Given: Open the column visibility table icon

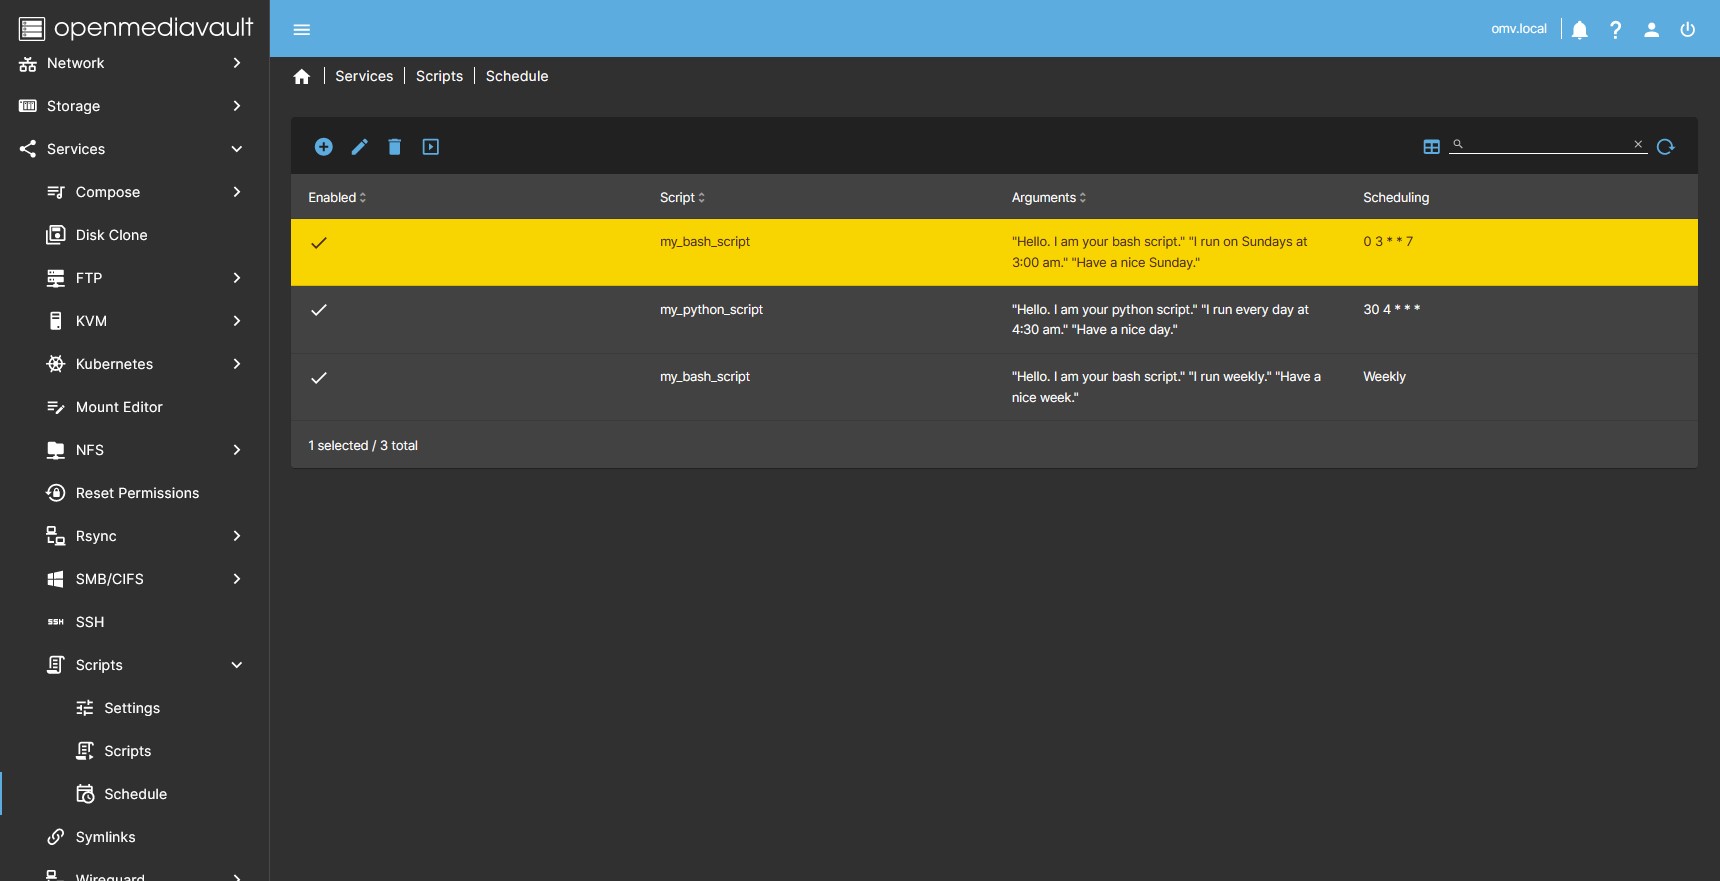Looking at the screenshot, I should point(1431,147).
